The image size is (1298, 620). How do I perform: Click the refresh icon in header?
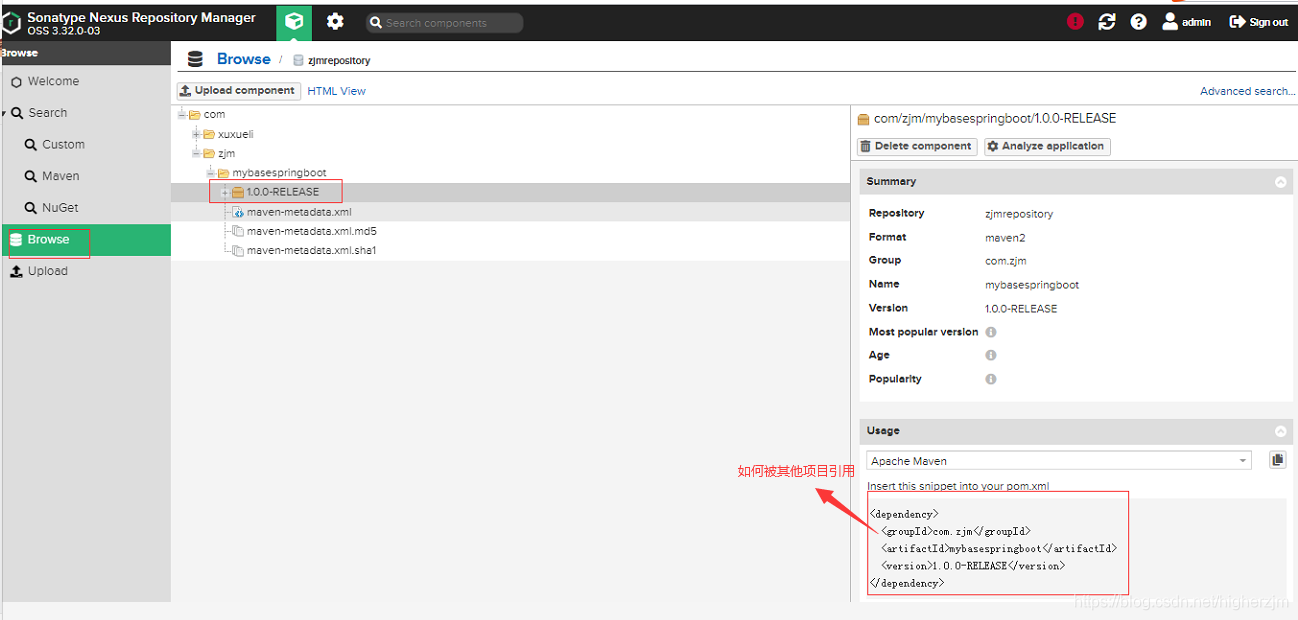click(1107, 21)
